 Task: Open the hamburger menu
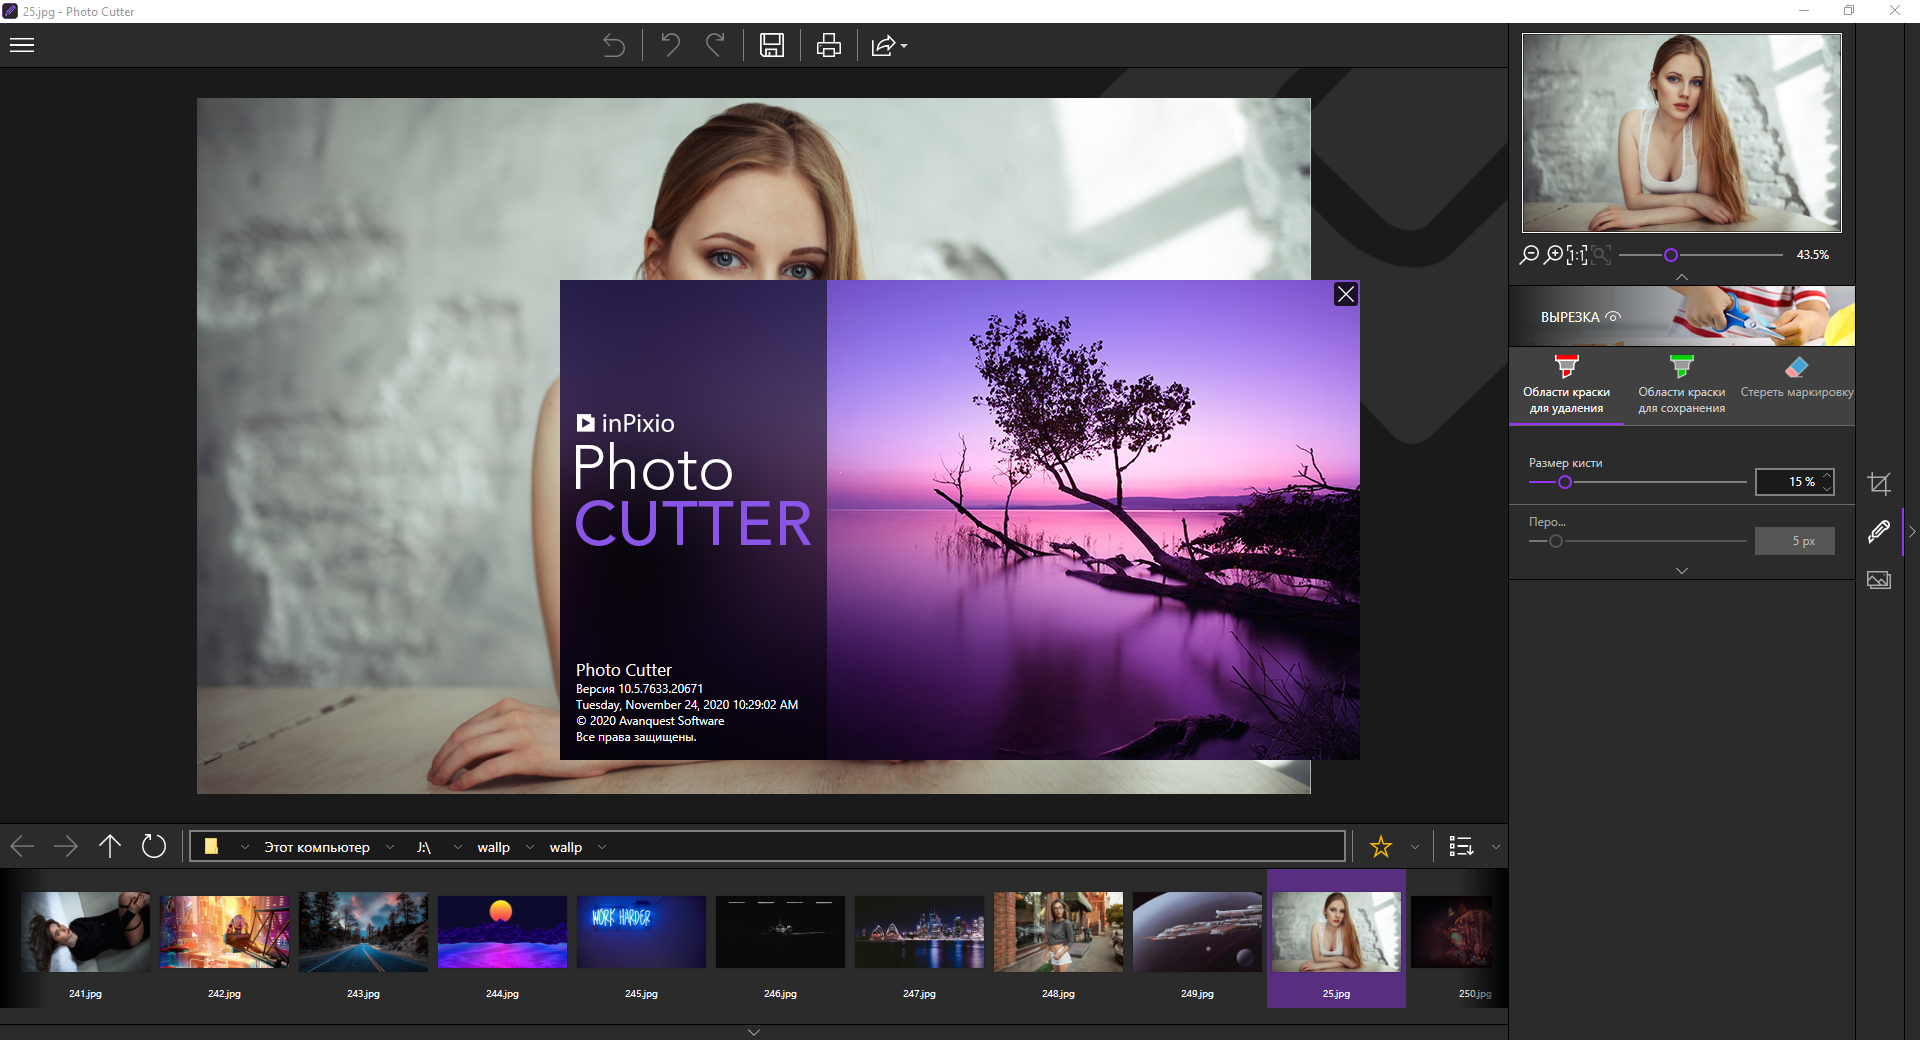point(21,45)
